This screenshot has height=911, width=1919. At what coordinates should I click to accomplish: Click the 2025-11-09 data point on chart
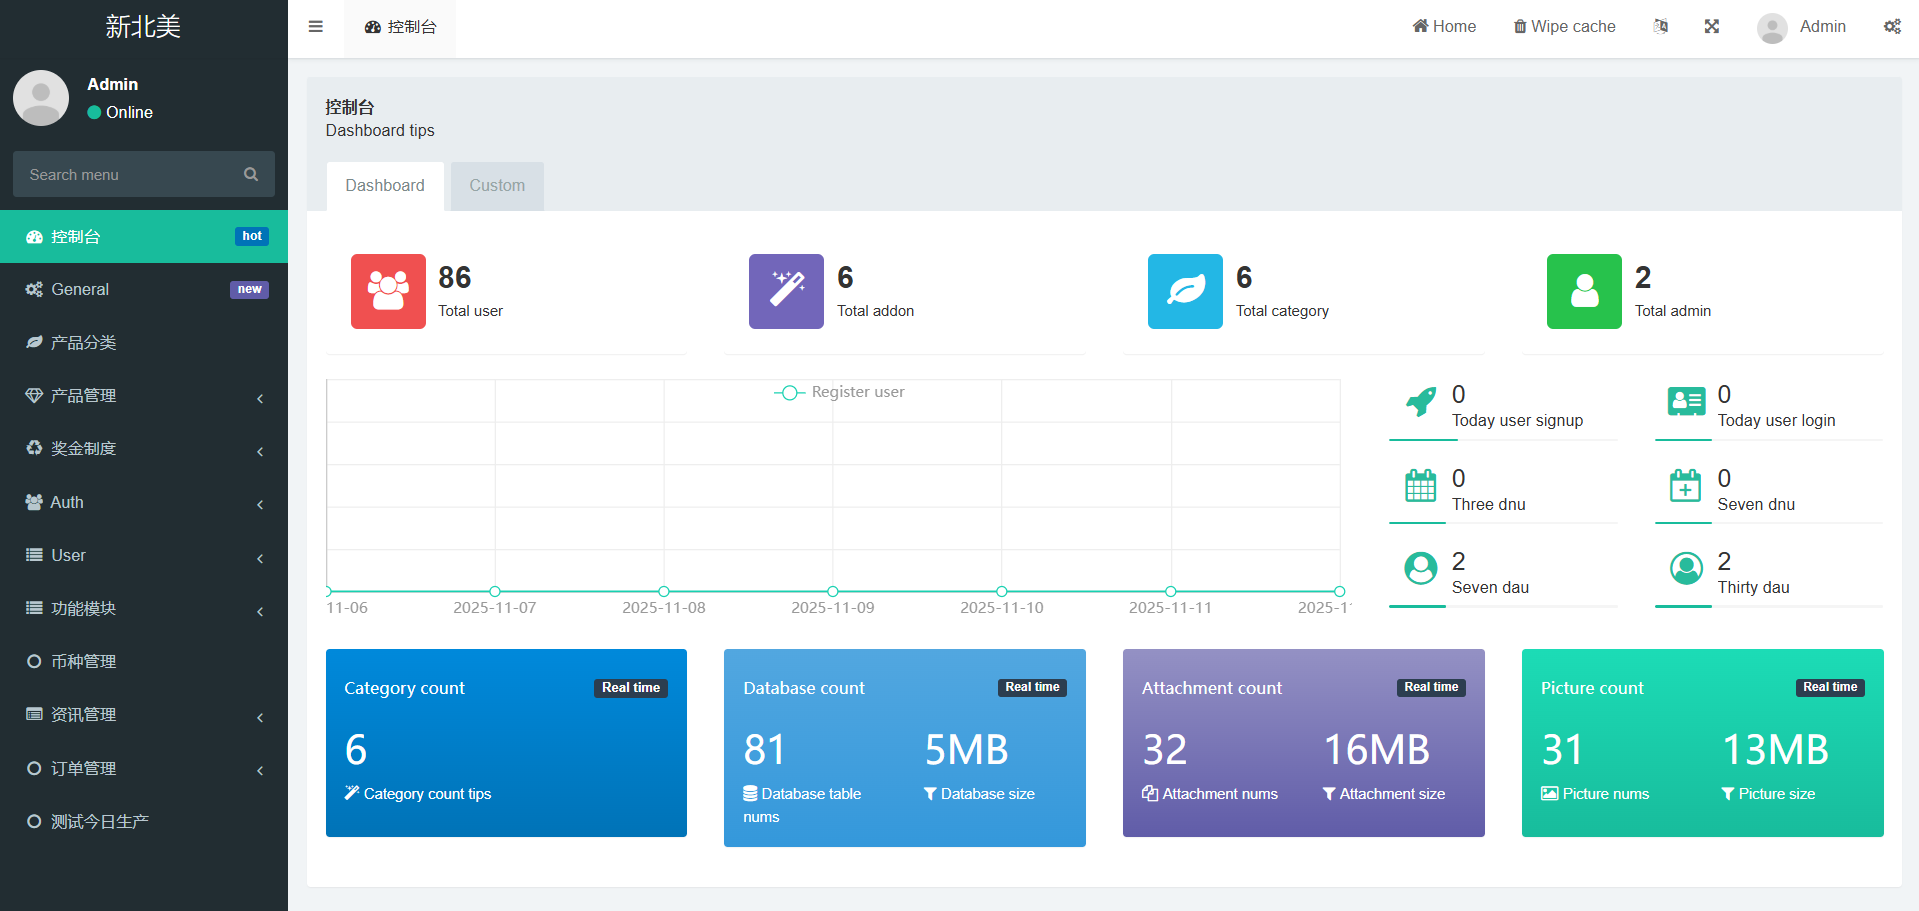coord(833,591)
